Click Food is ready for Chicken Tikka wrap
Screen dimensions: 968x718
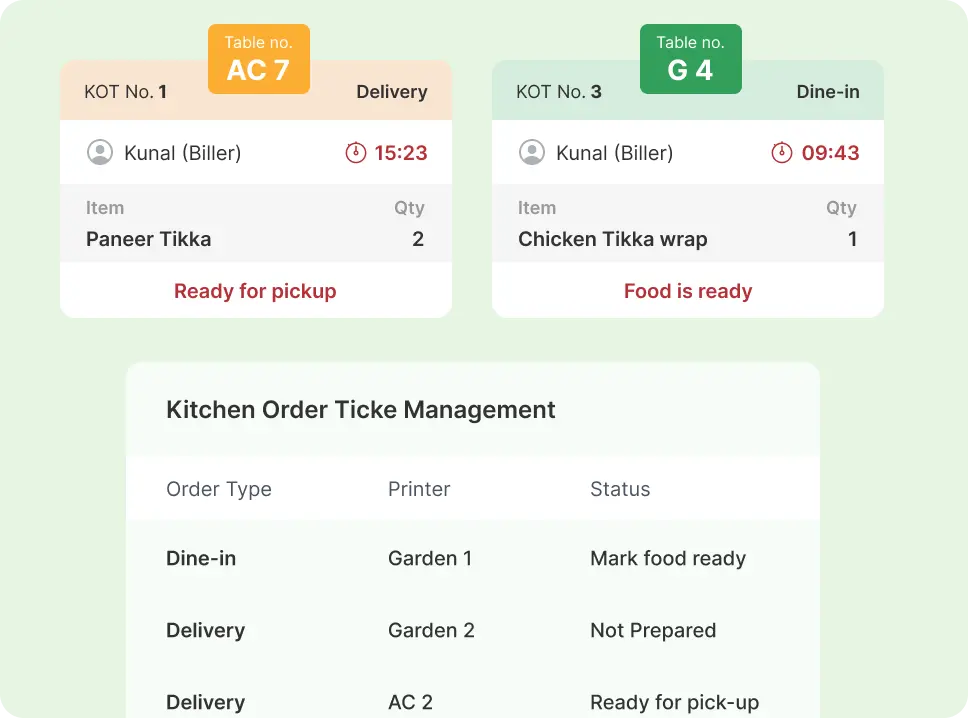tap(687, 291)
